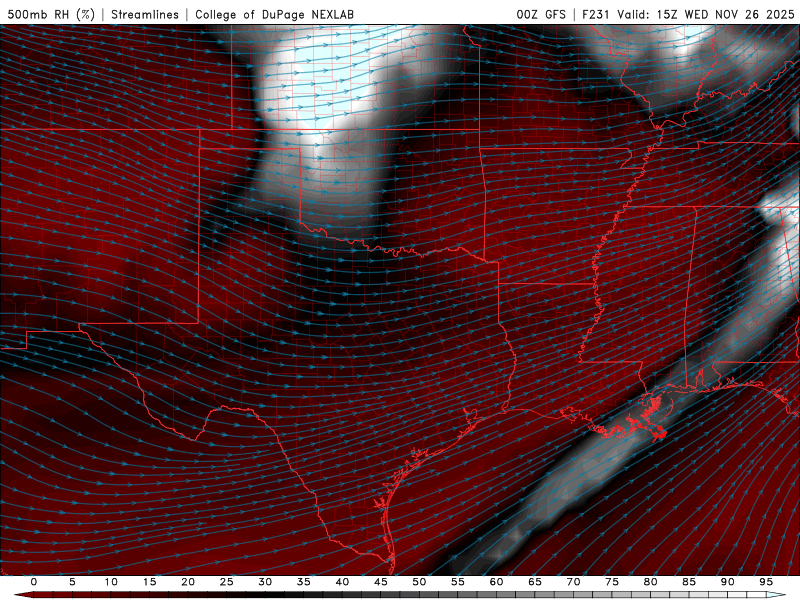
Task: Select the '50' value on the RH legend
Action: 419,582
